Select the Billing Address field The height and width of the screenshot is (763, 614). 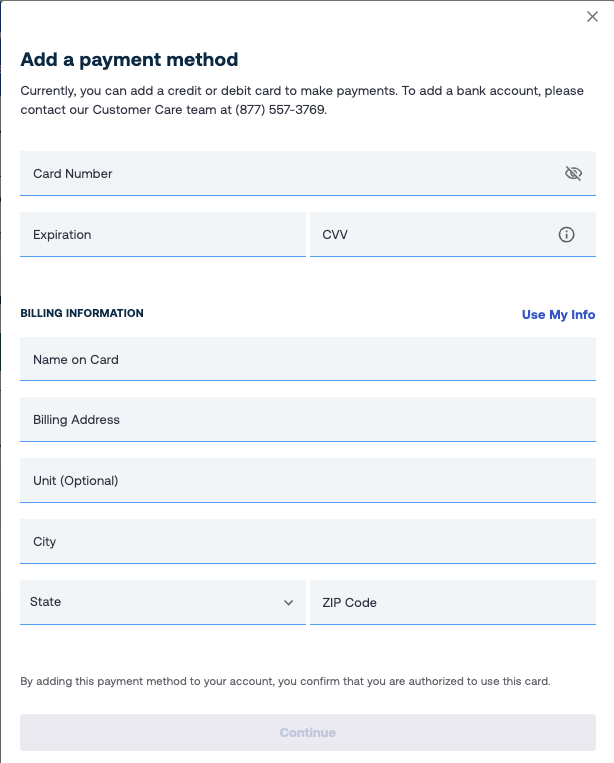pos(307,420)
